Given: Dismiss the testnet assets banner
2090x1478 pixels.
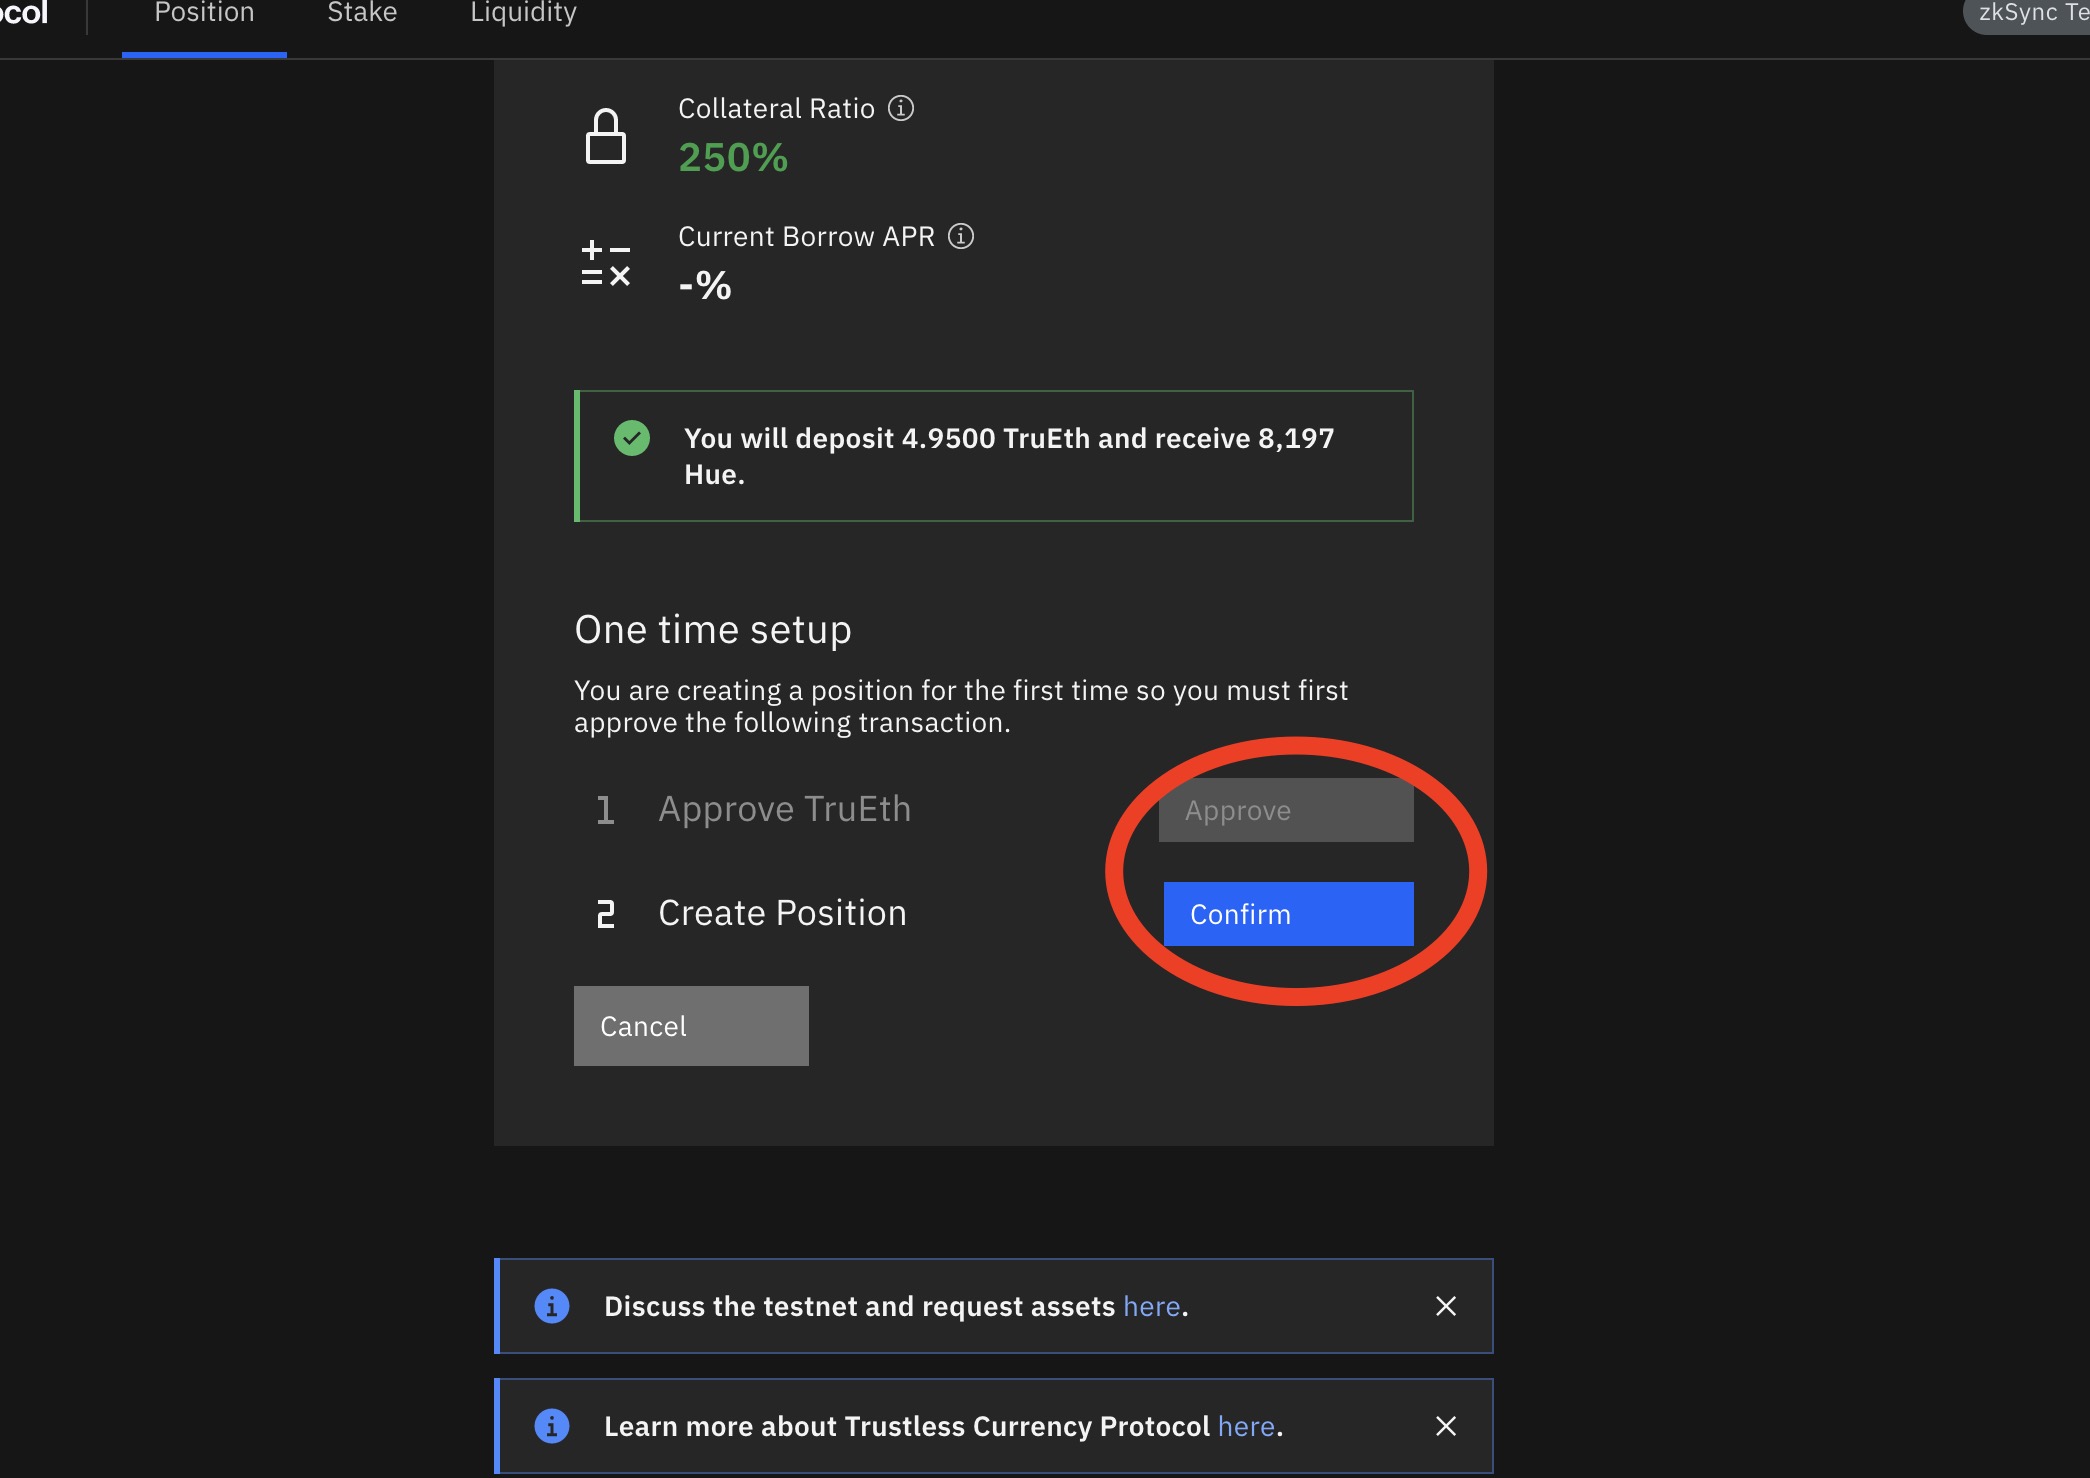Looking at the screenshot, I should 1446,1306.
